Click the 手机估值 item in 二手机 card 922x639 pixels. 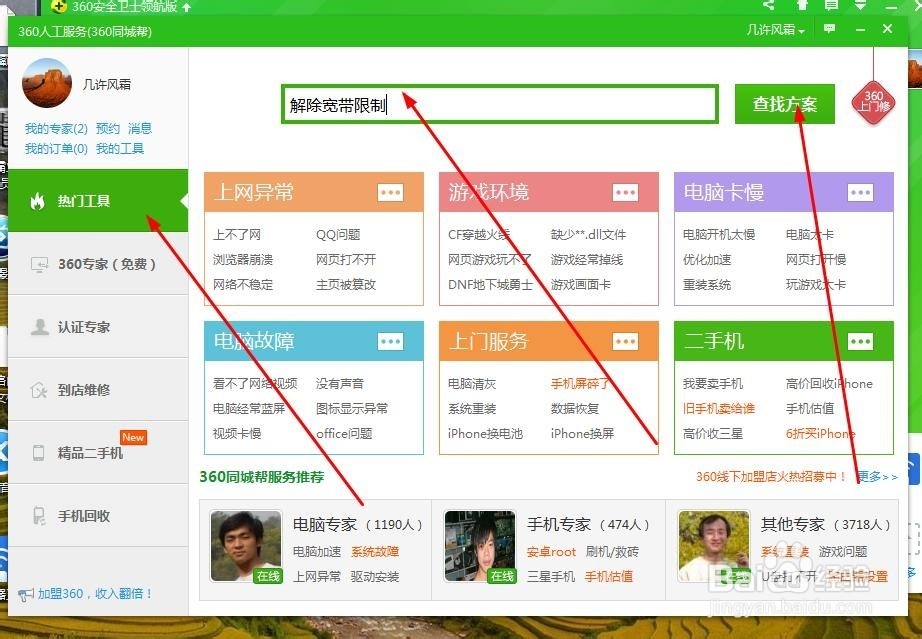pyautogui.click(x=810, y=408)
